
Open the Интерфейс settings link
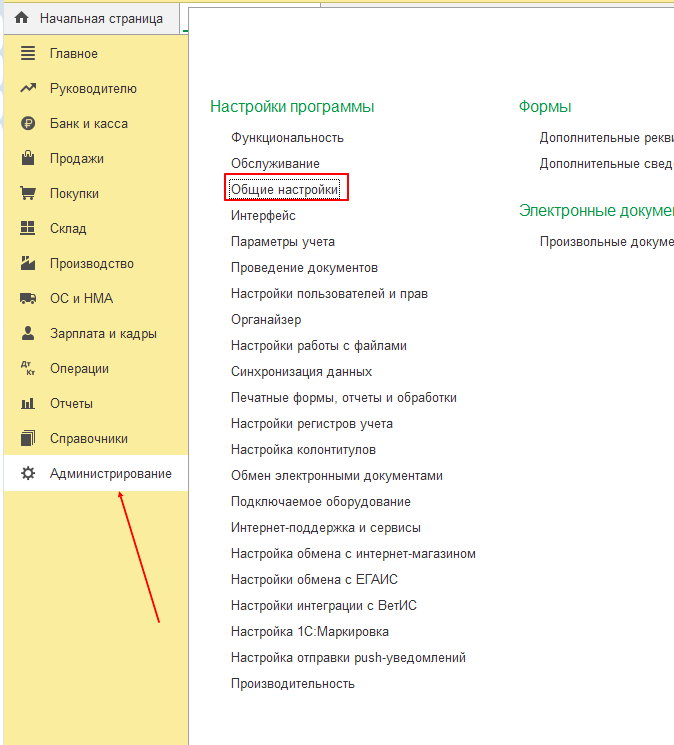click(x=263, y=216)
